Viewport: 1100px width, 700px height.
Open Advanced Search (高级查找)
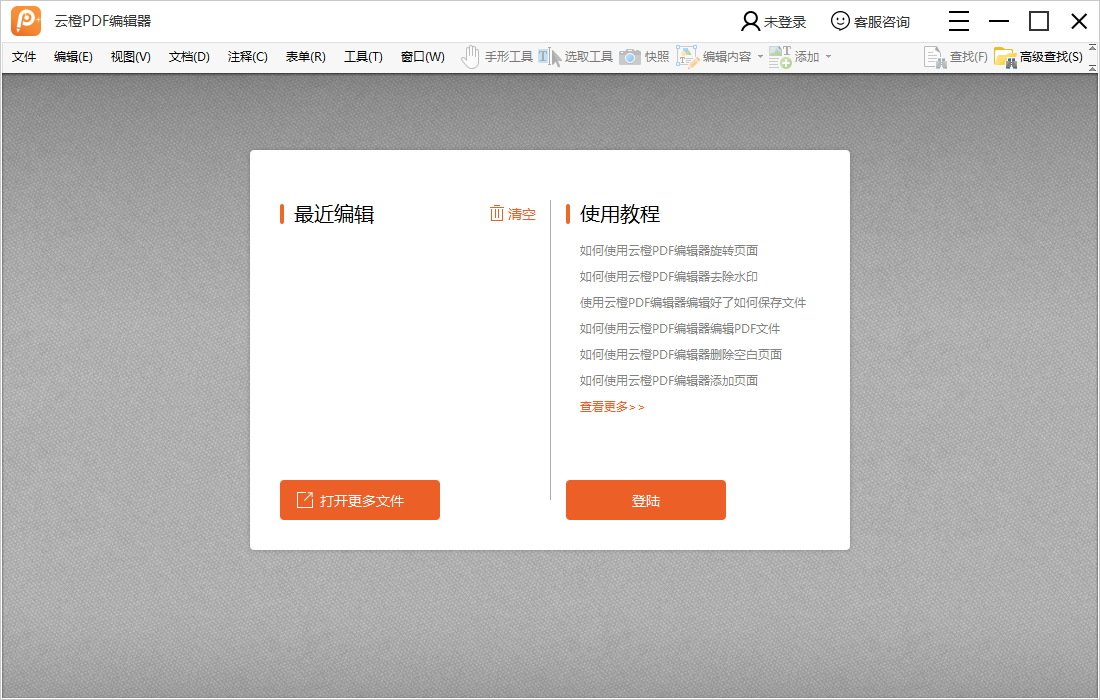(x=1039, y=57)
